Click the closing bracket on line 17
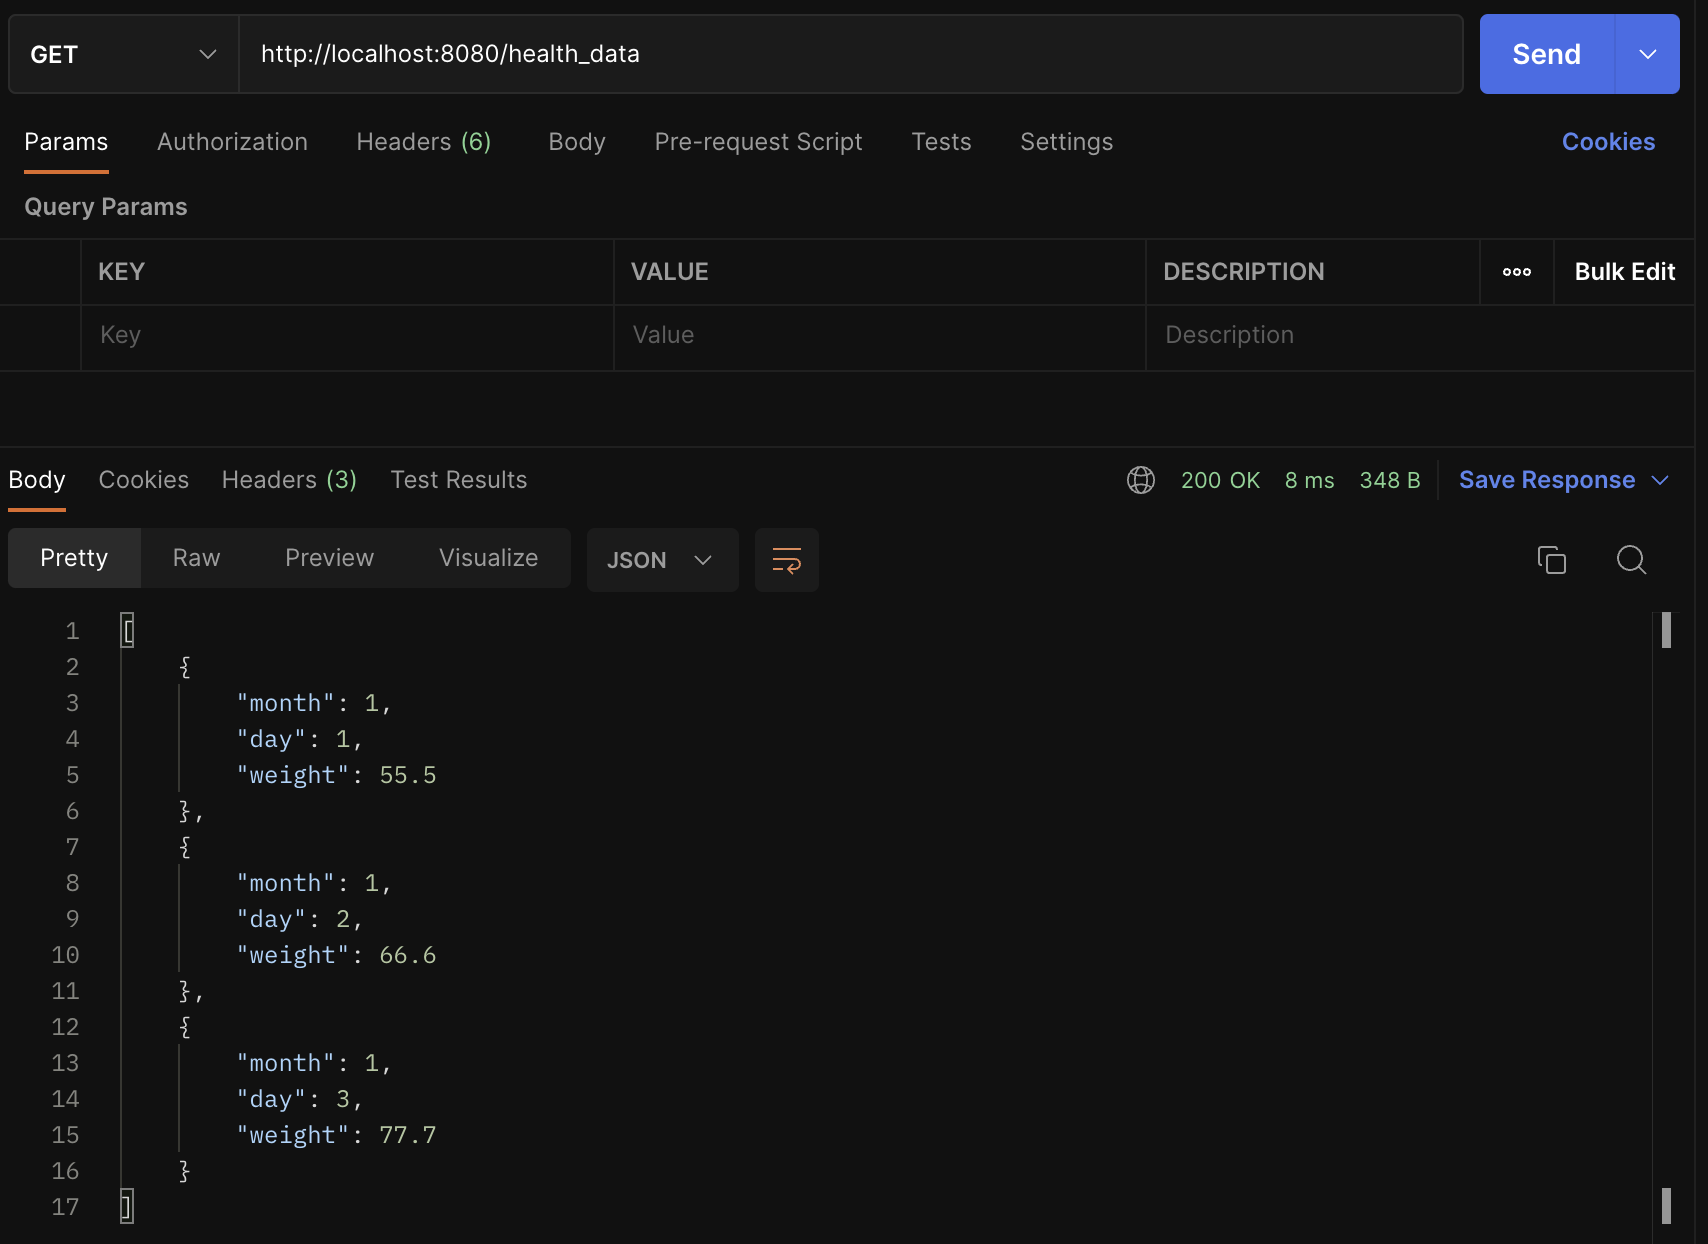1708x1244 pixels. (x=127, y=1207)
